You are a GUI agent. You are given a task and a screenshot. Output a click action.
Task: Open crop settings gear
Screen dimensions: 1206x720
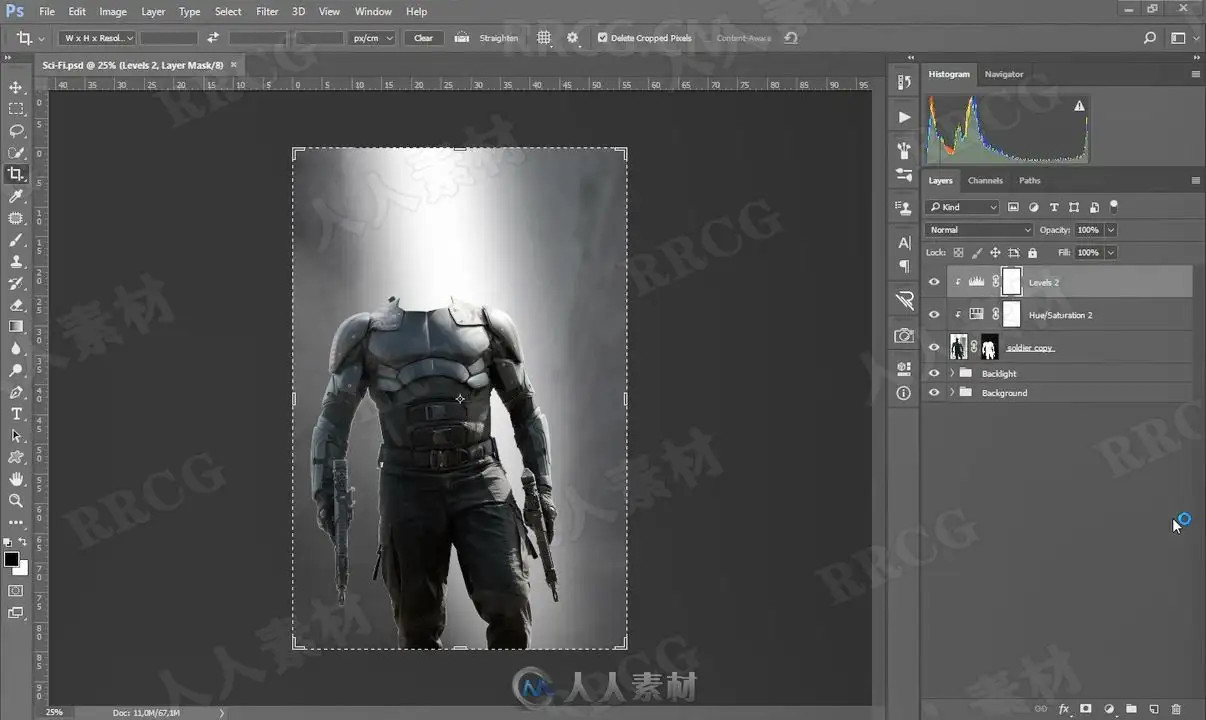click(573, 38)
